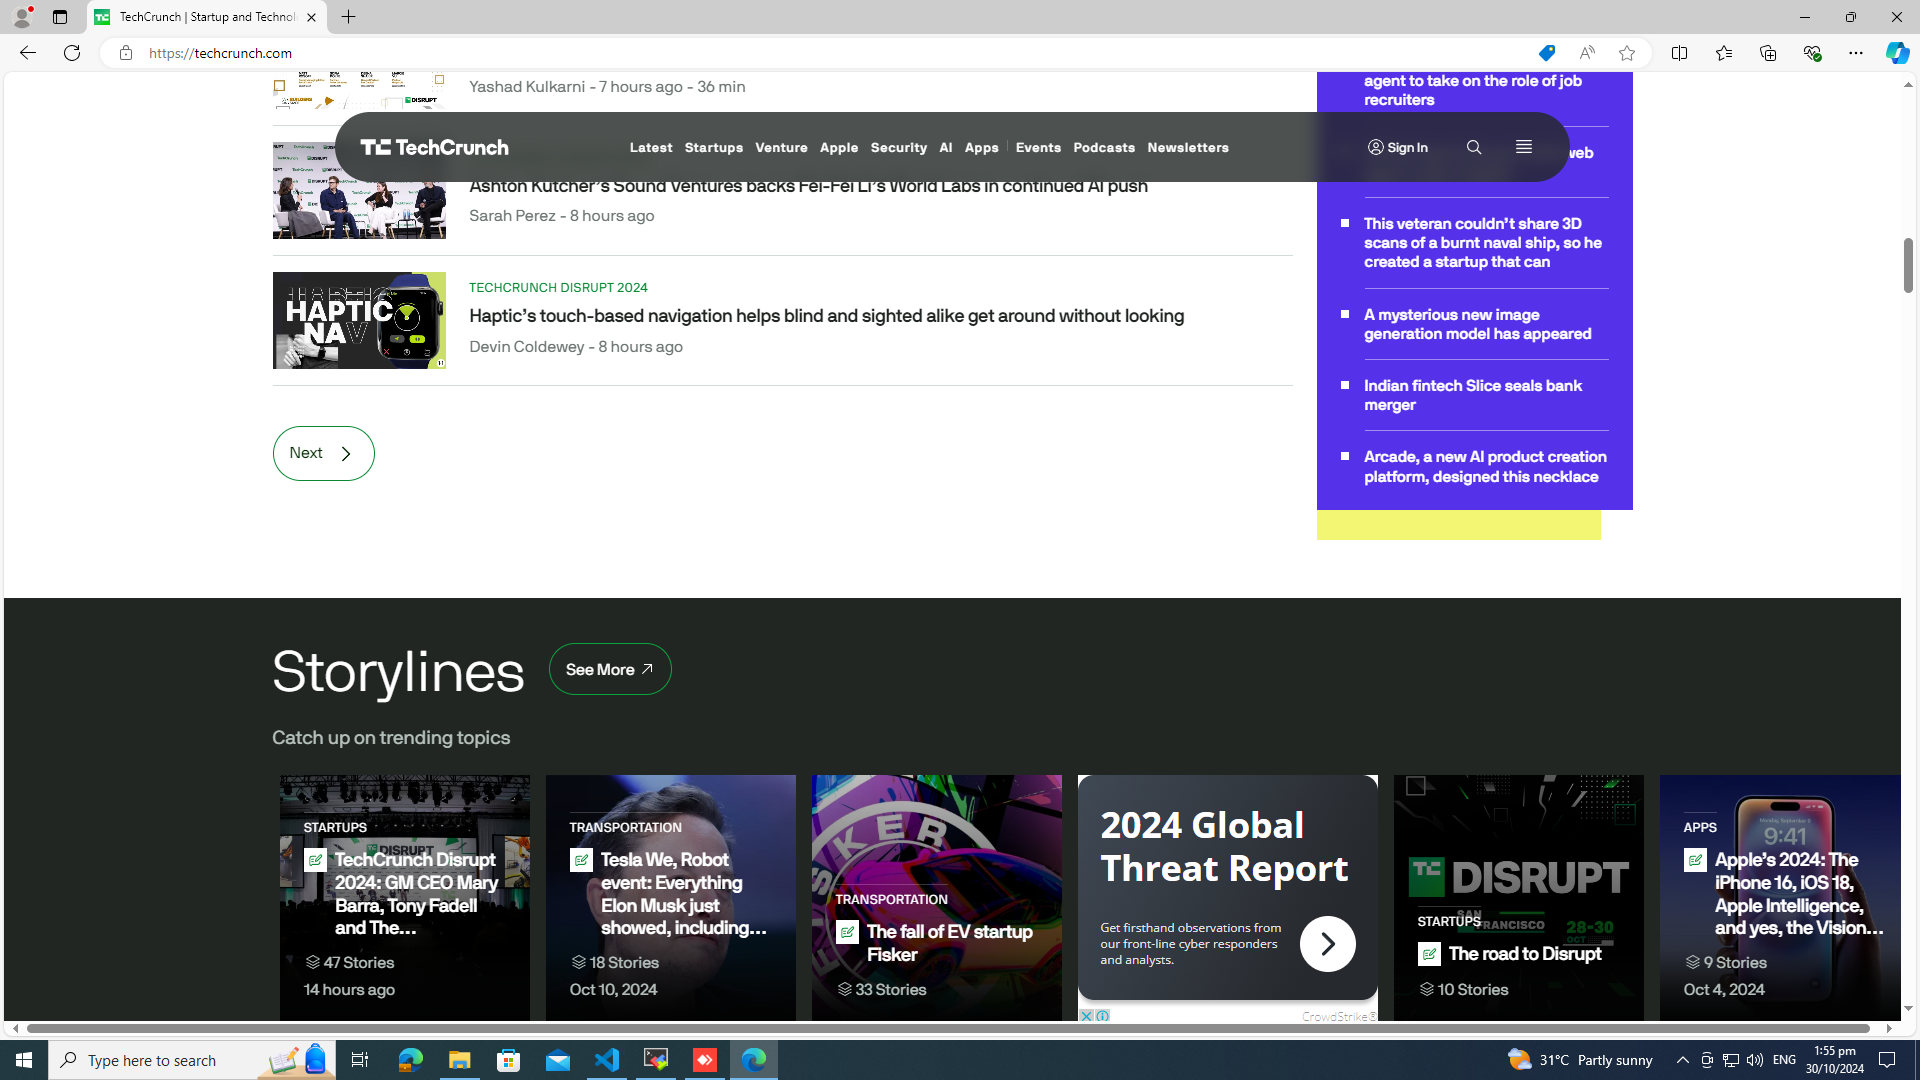Click the TechCrunch logo in header
The image size is (1920, 1080).
pyautogui.click(x=434, y=147)
